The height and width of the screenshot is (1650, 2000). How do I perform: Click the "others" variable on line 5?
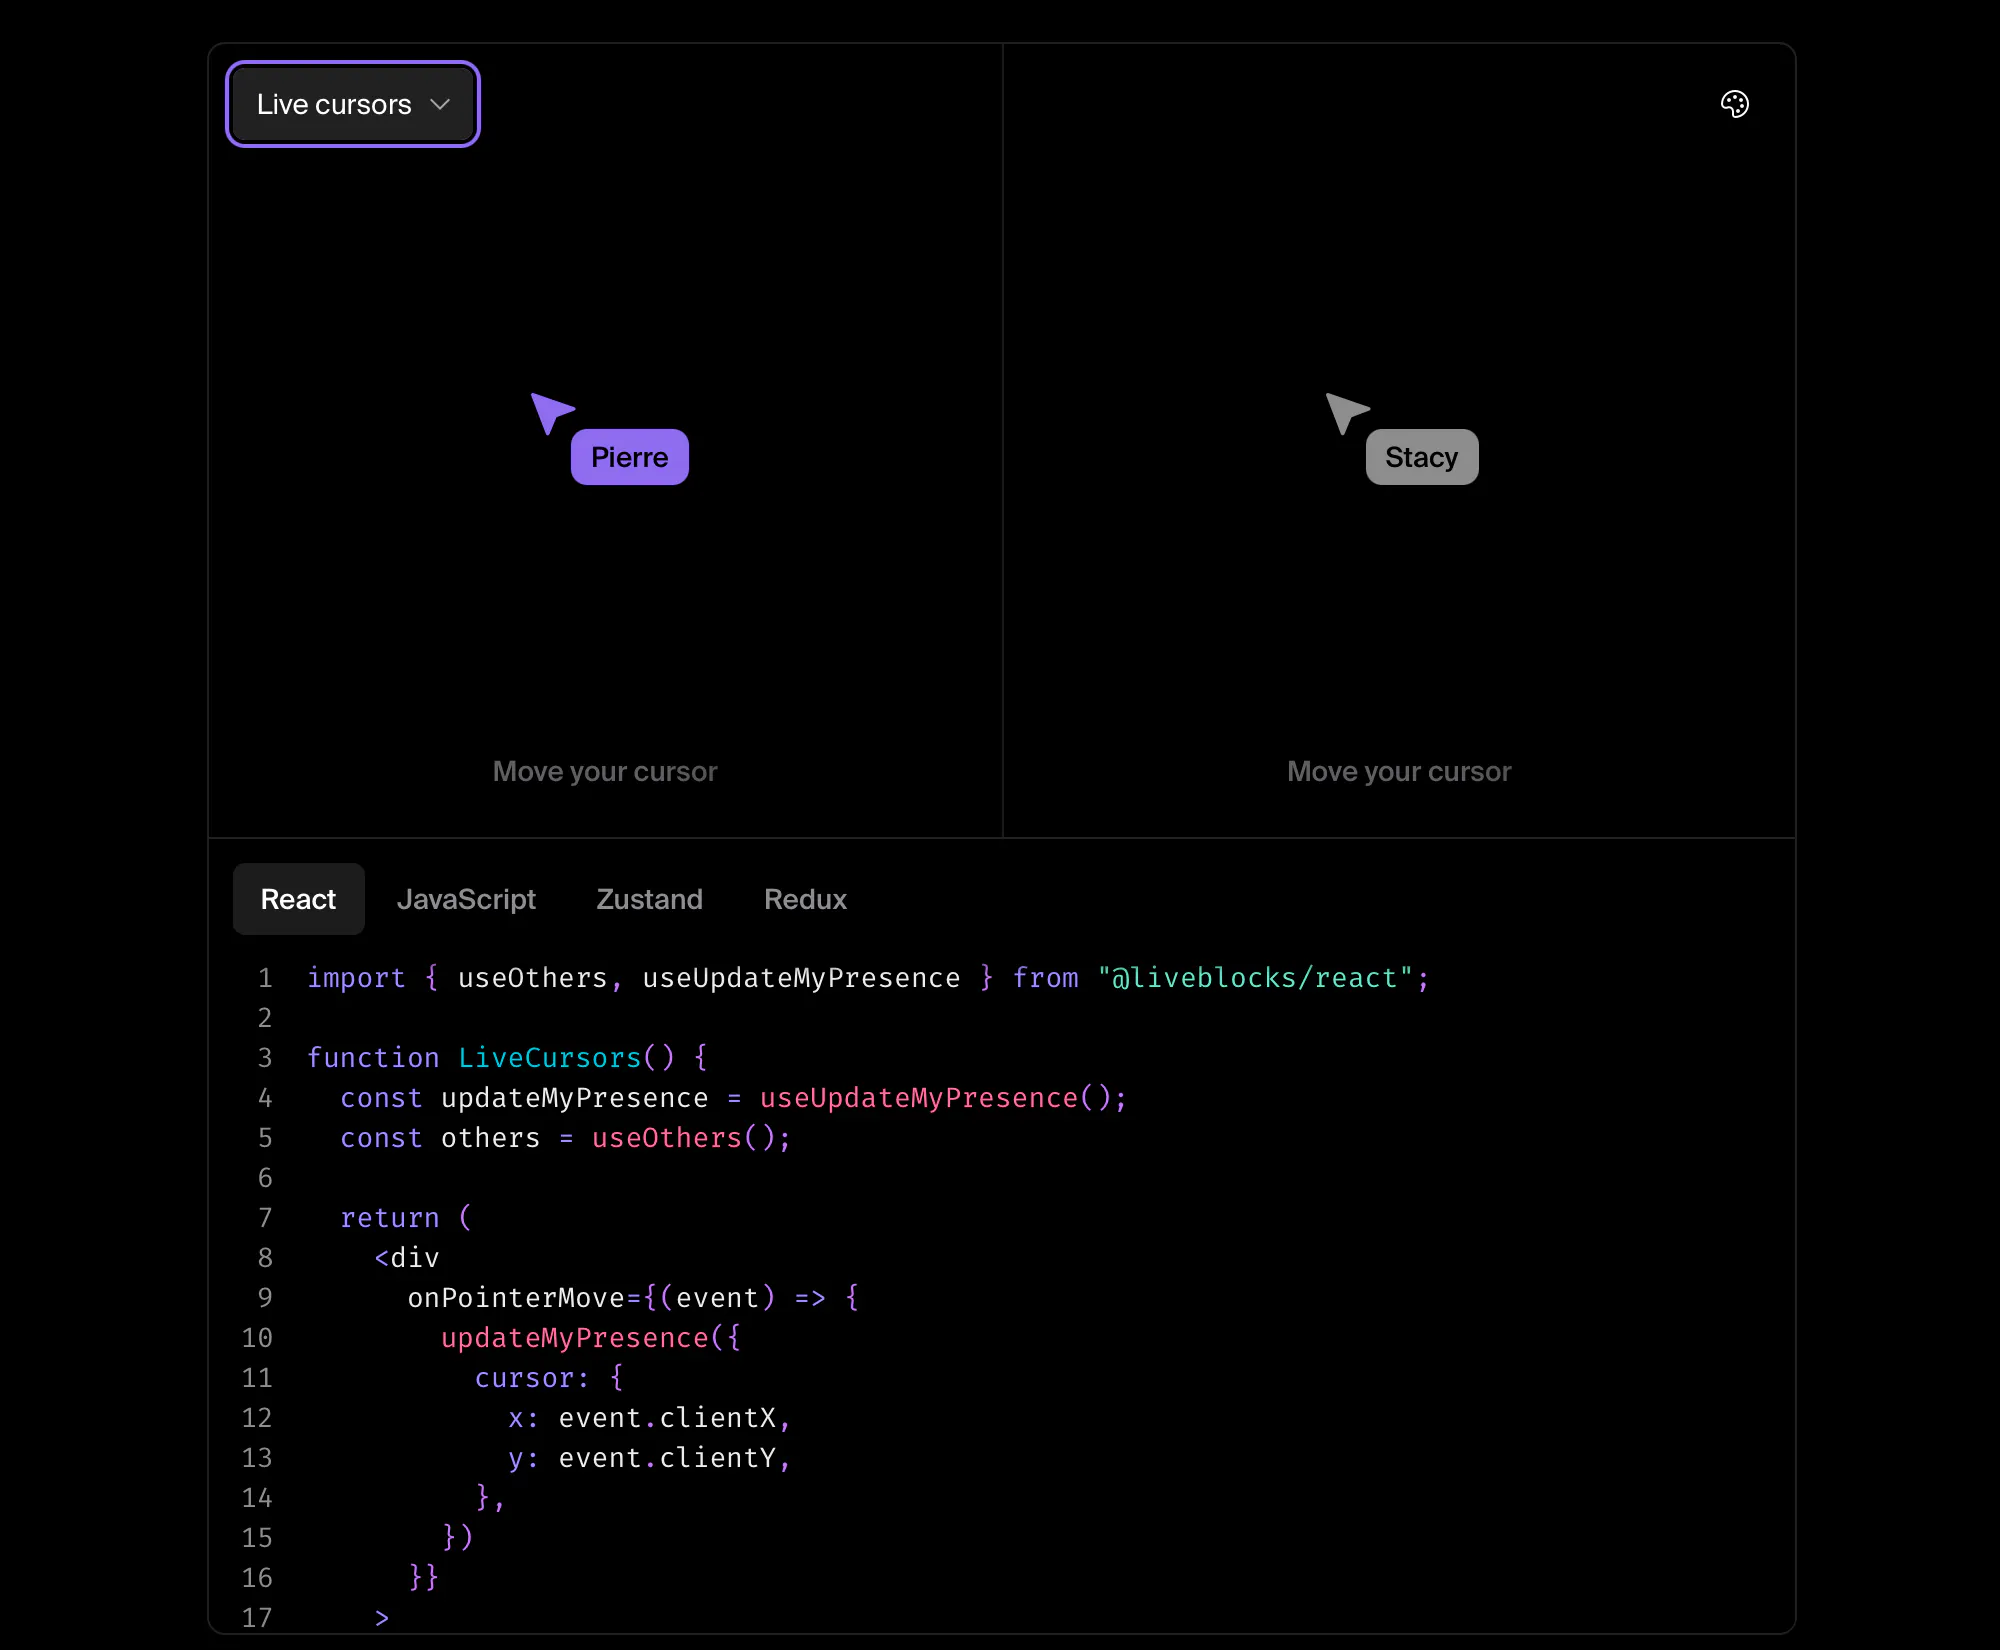(x=490, y=1138)
